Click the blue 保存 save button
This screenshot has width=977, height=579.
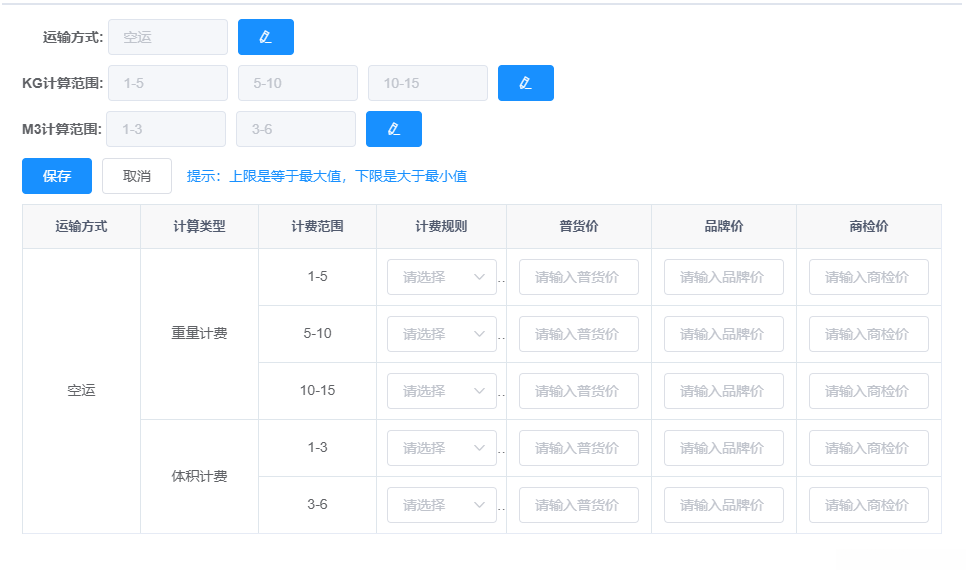[x=56, y=176]
